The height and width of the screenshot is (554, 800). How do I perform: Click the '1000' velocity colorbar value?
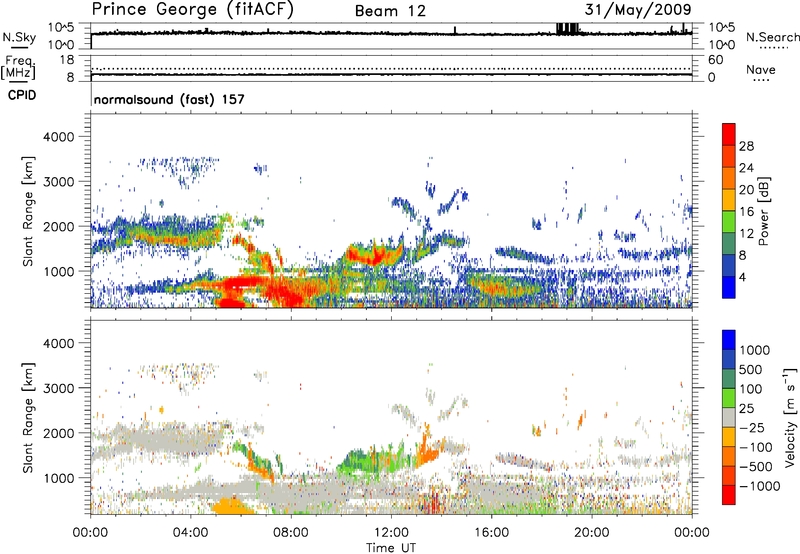755,350
